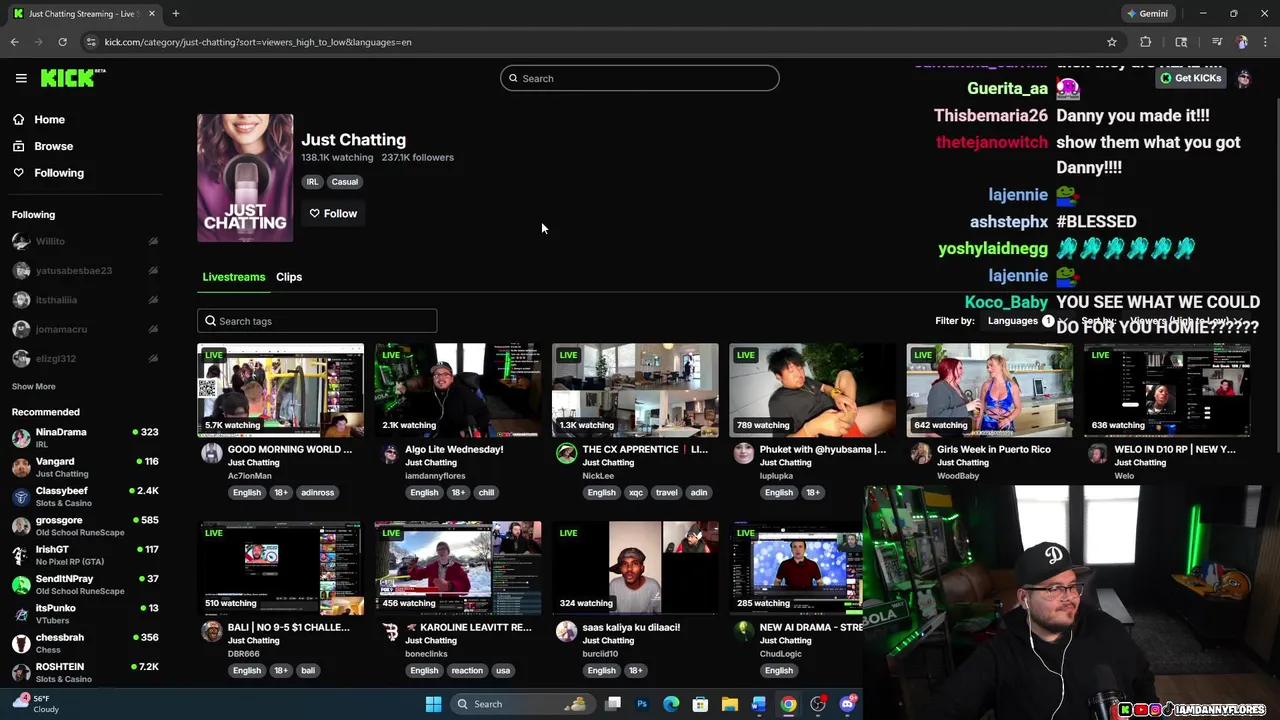Select chill tag on iamdannyflores stream

click(x=486, y=492)
